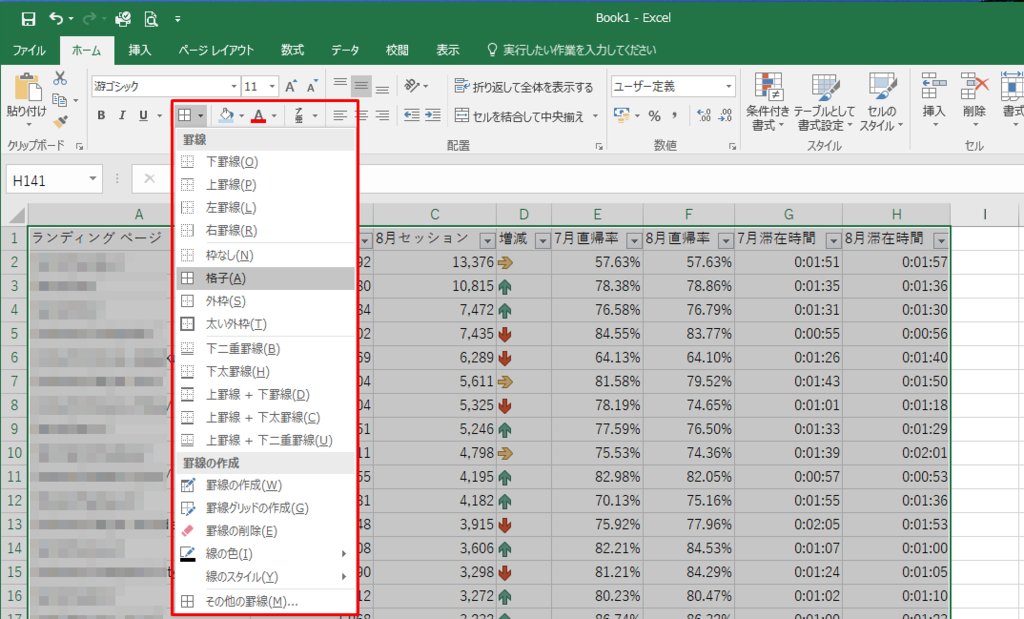Switch to the ページ レイアウト tab
Screen dimensions: 1024x619
coord(216,50)
